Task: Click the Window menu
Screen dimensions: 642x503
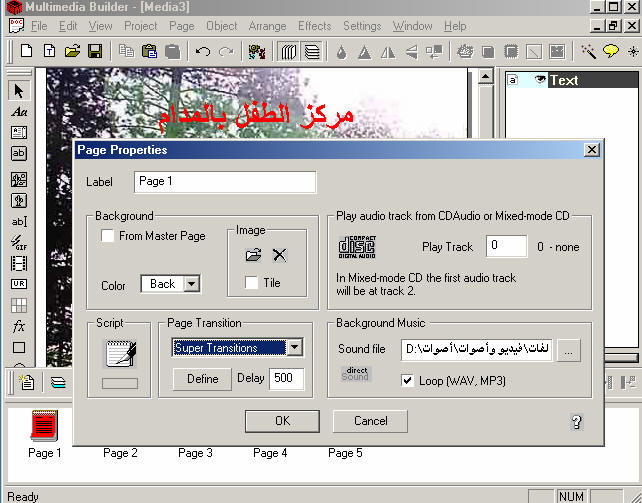Action: tap(412, 26)
